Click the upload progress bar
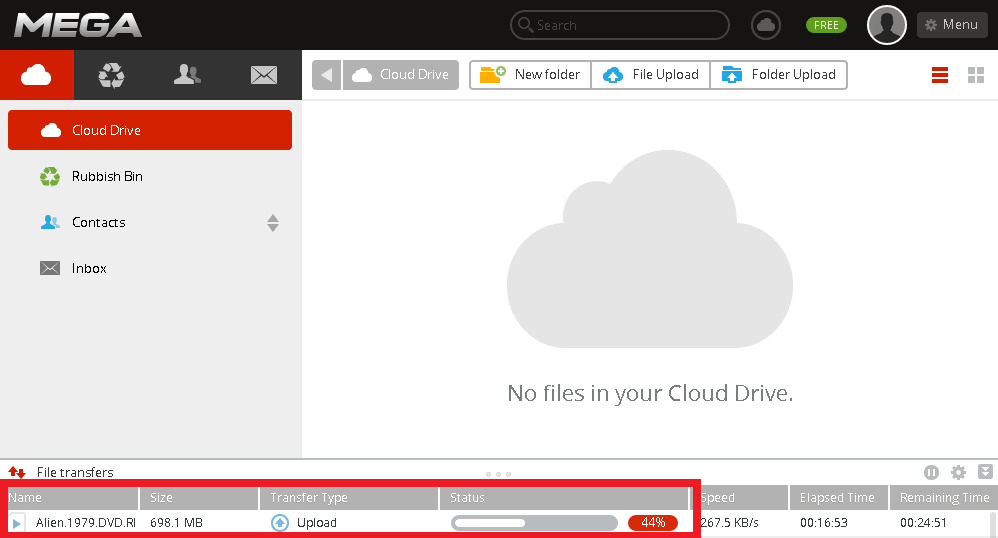The image size is (998, 538). [534, 523]
